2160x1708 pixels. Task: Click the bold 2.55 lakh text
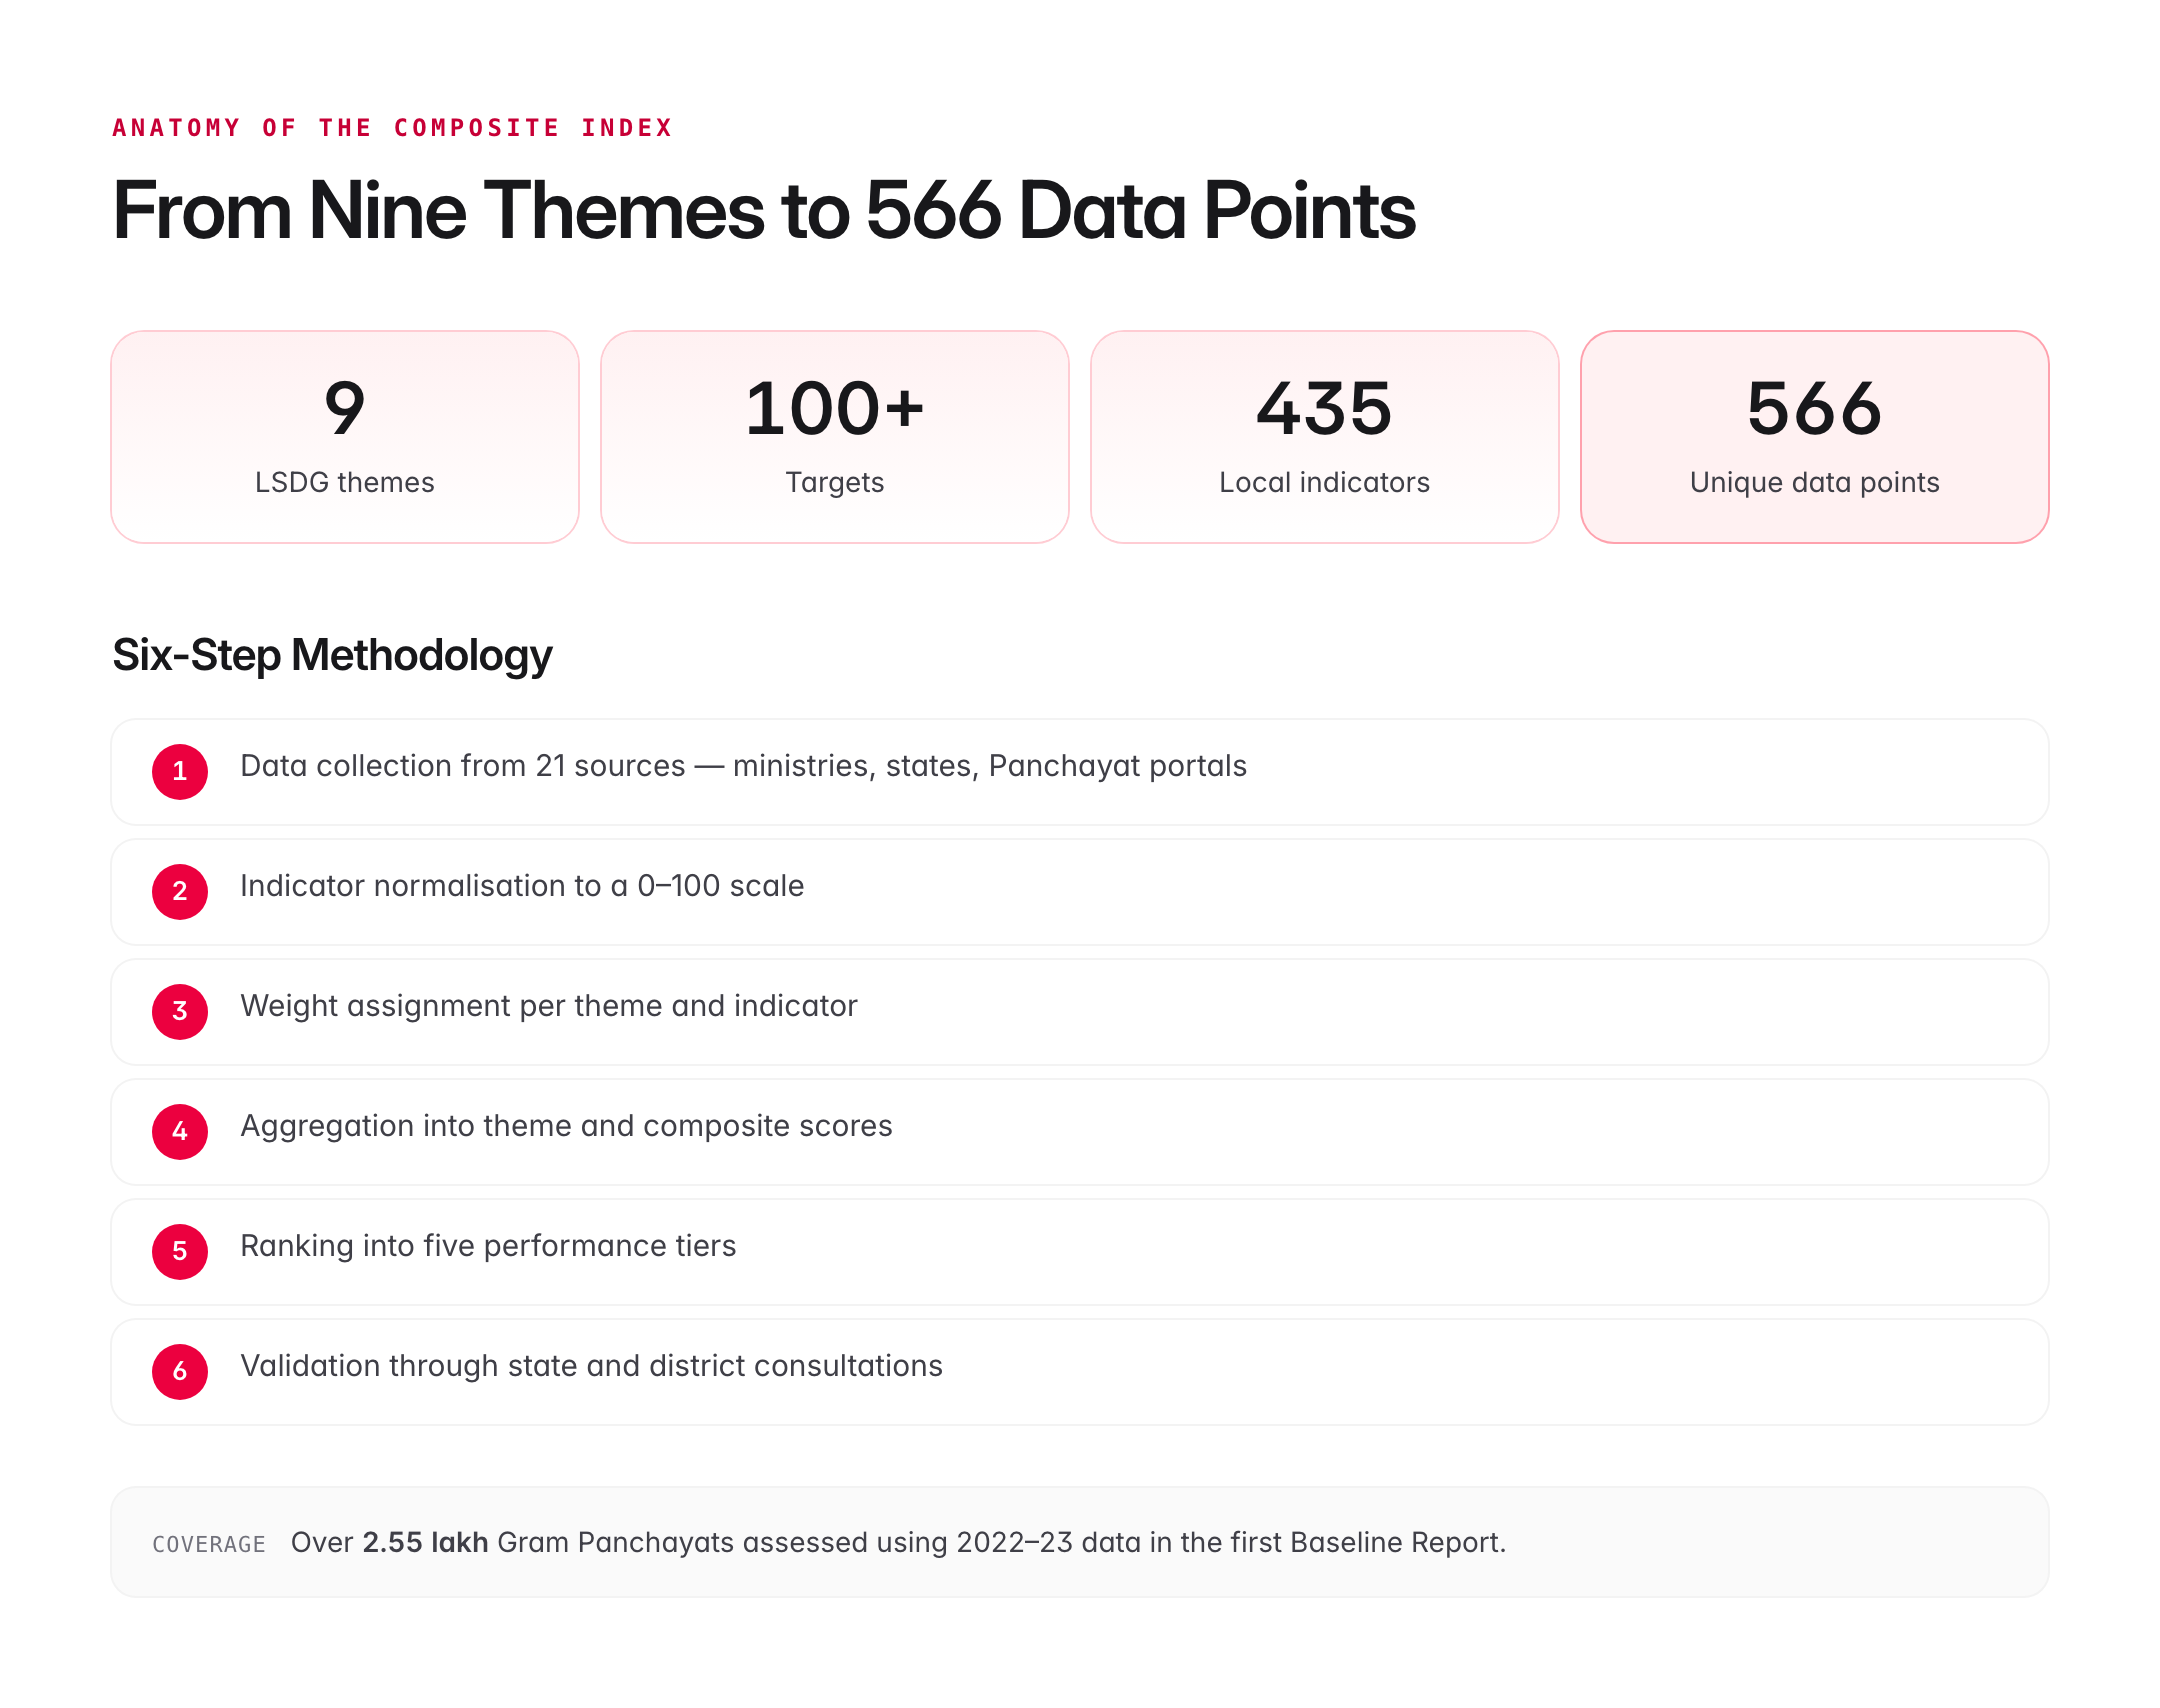425,1542
